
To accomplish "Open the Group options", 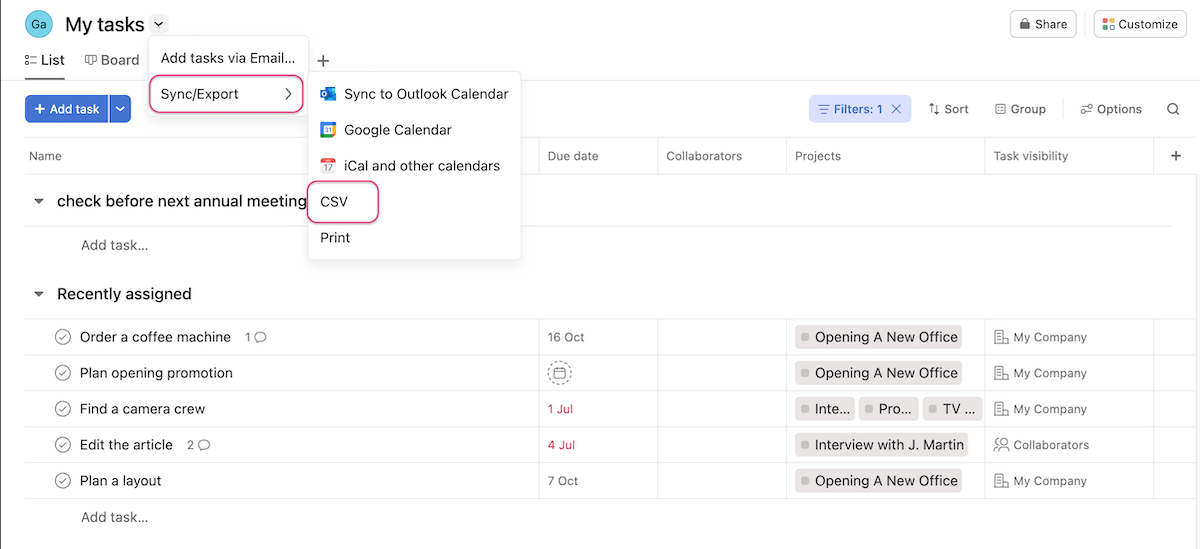I will 1020,109.
